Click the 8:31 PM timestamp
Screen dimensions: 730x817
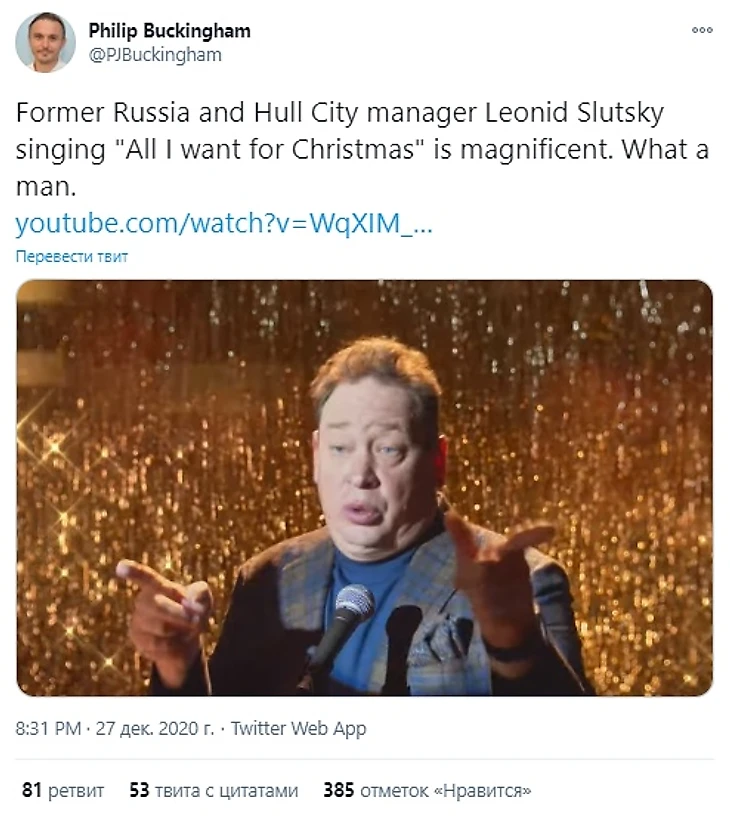coord(48,728)
